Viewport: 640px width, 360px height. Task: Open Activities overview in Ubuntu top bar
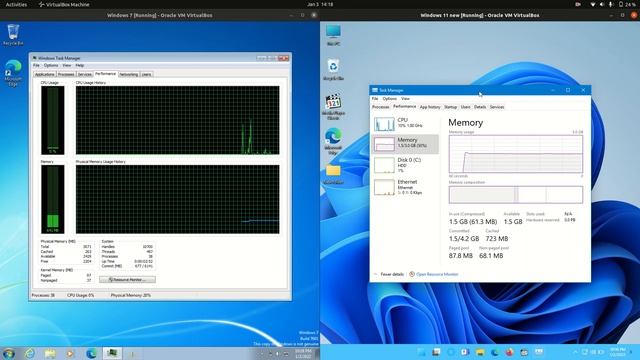(16, 4)
